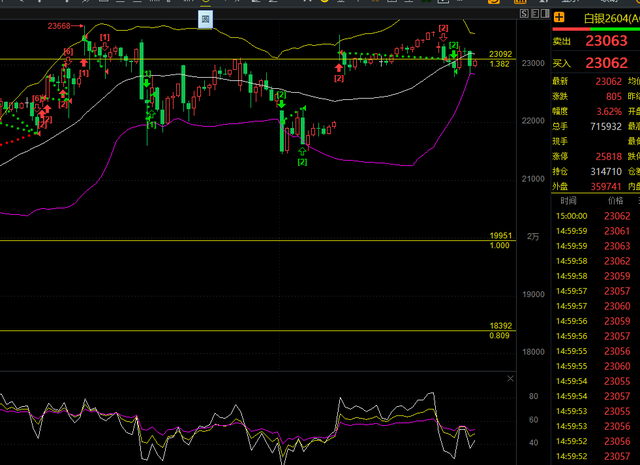Click the Fibonacci level label 23092 / 1.382
Image resolution: width=640 pixels, height=465 pixels.
pos(500,59)
